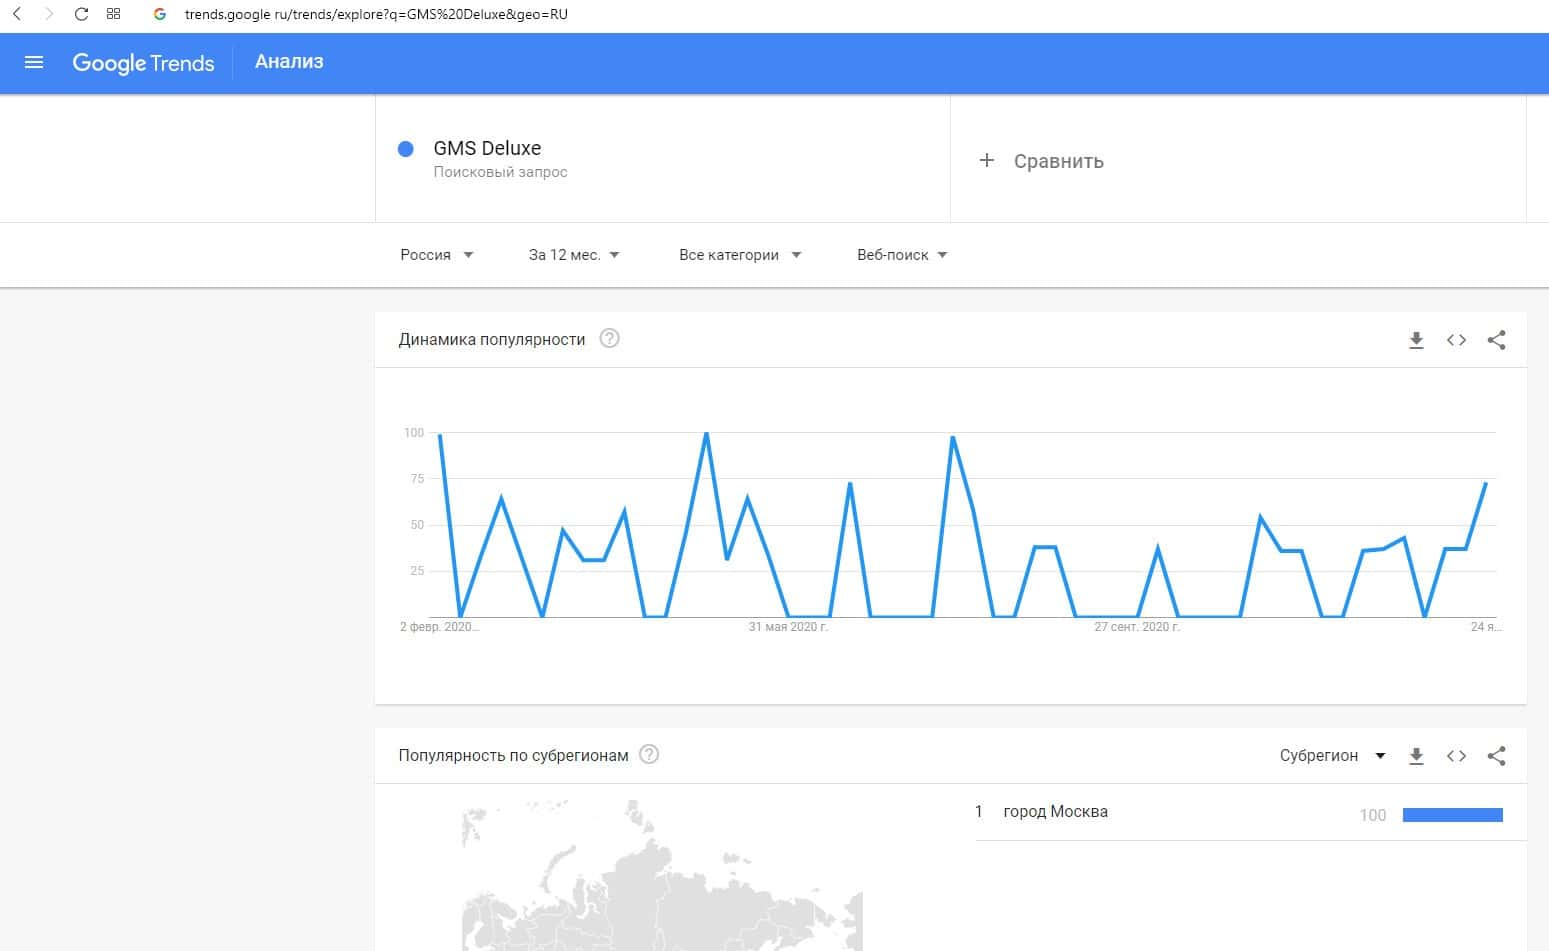Click the Динамика популярности heading
1549x951 pixels.
(x=492, y=340)
